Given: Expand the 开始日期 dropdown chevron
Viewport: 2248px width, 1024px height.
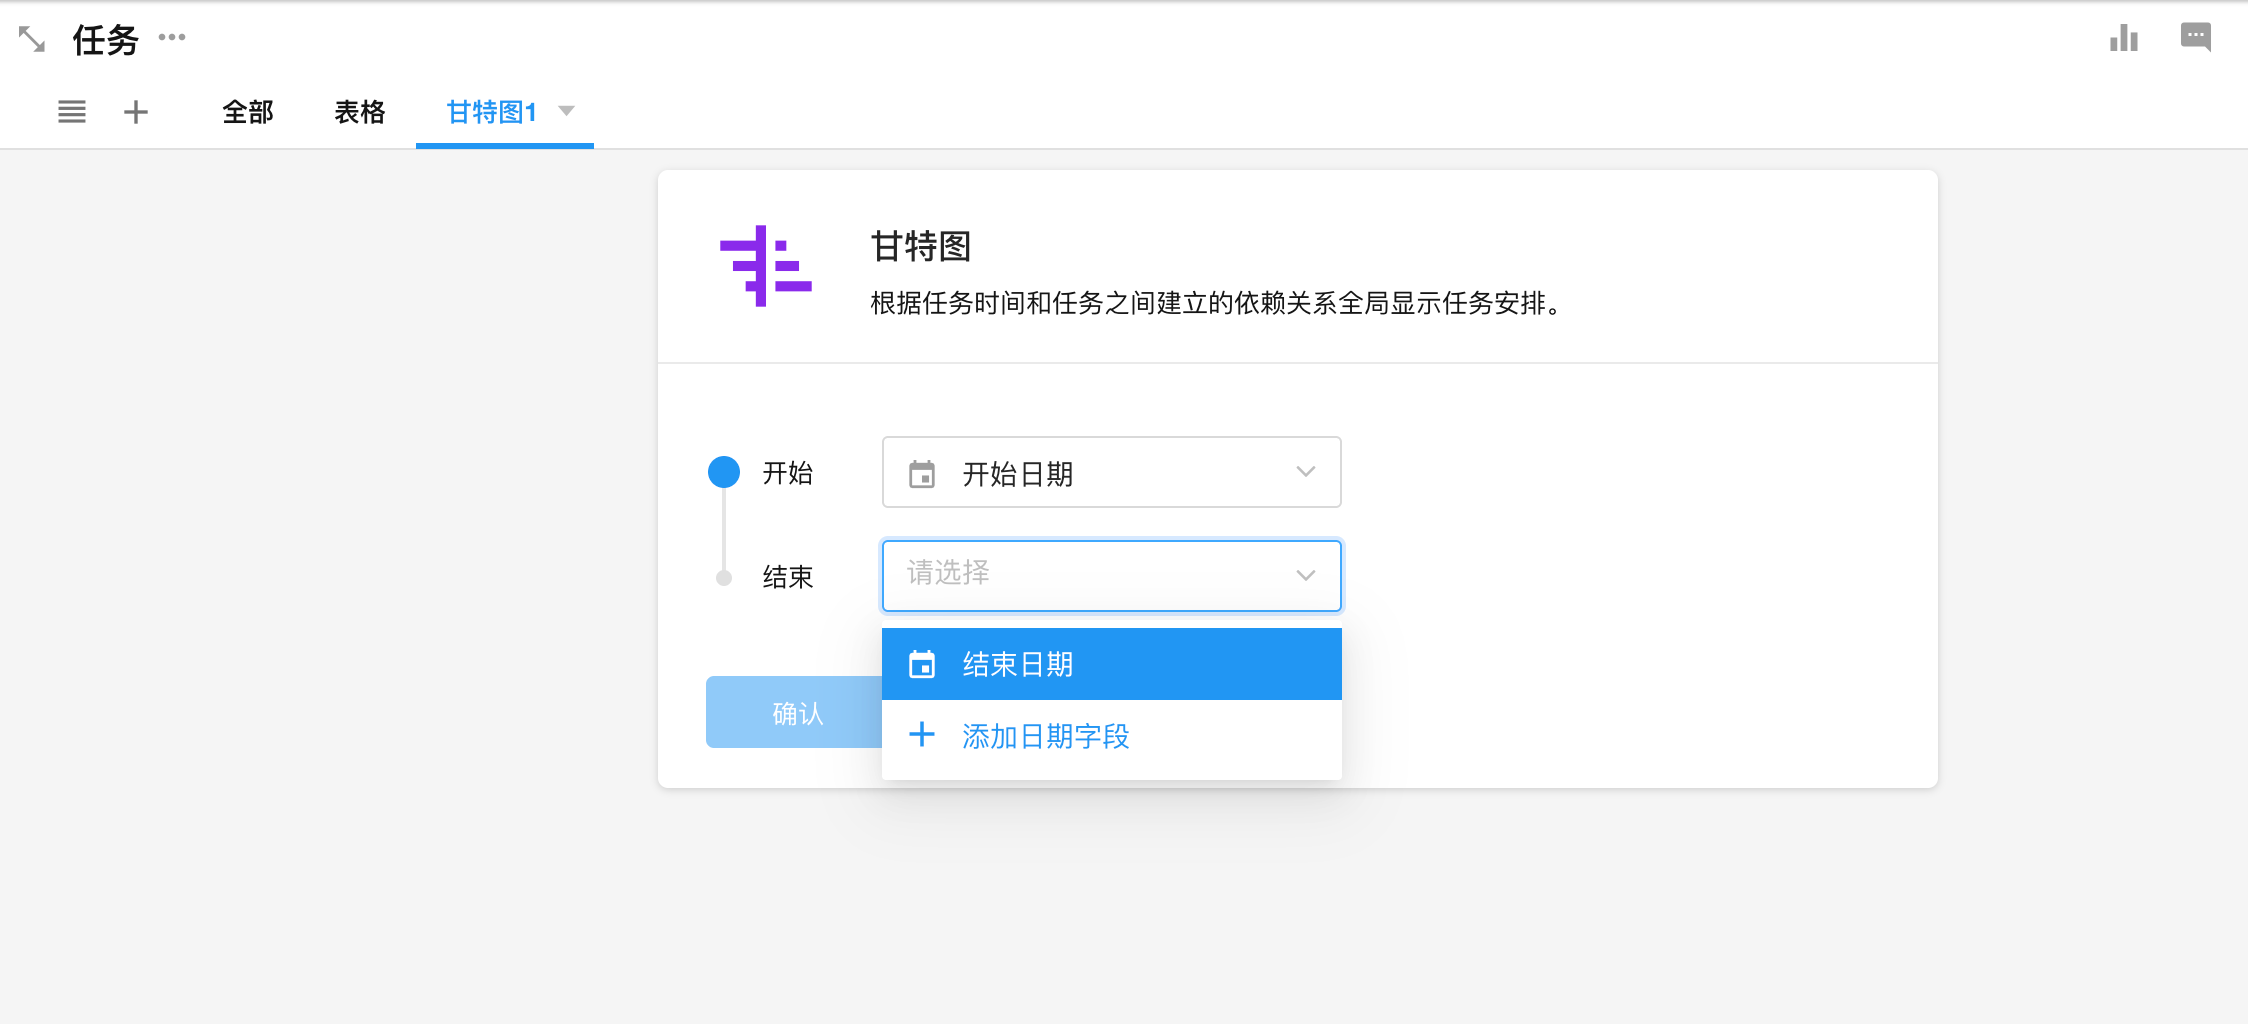Looking at the screenshot, I should pyautogui.click(x=1305, y=472).
